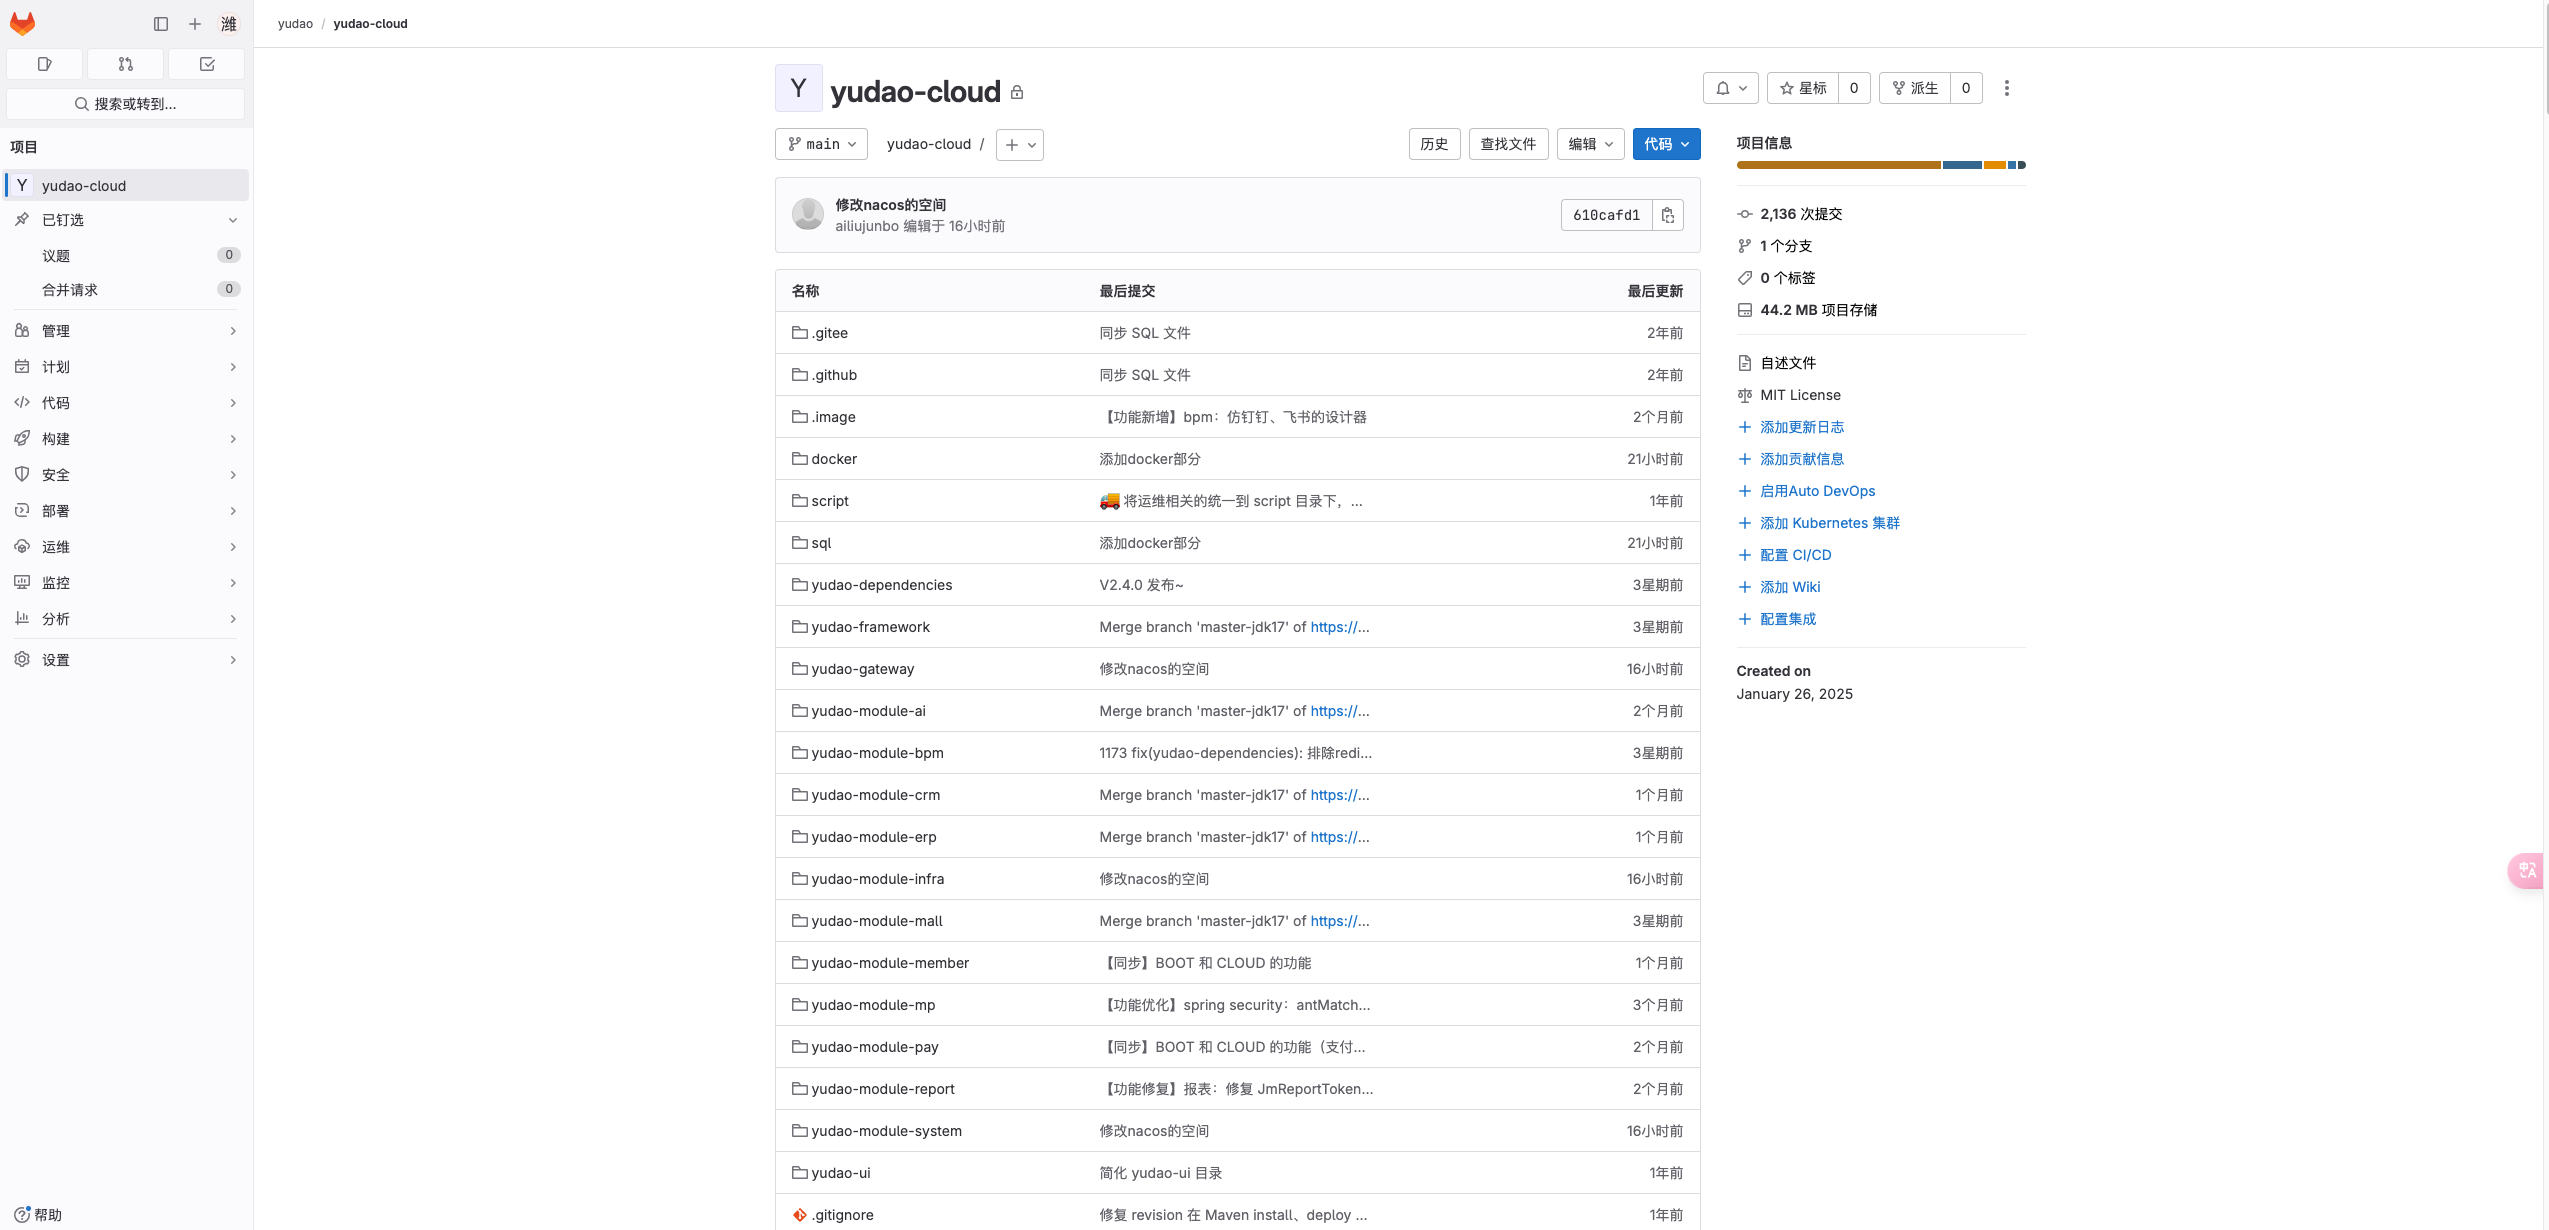2549x1230 pixels.
Task: Select yudao-cloud project in sidebar
Action: click(126, 185)
